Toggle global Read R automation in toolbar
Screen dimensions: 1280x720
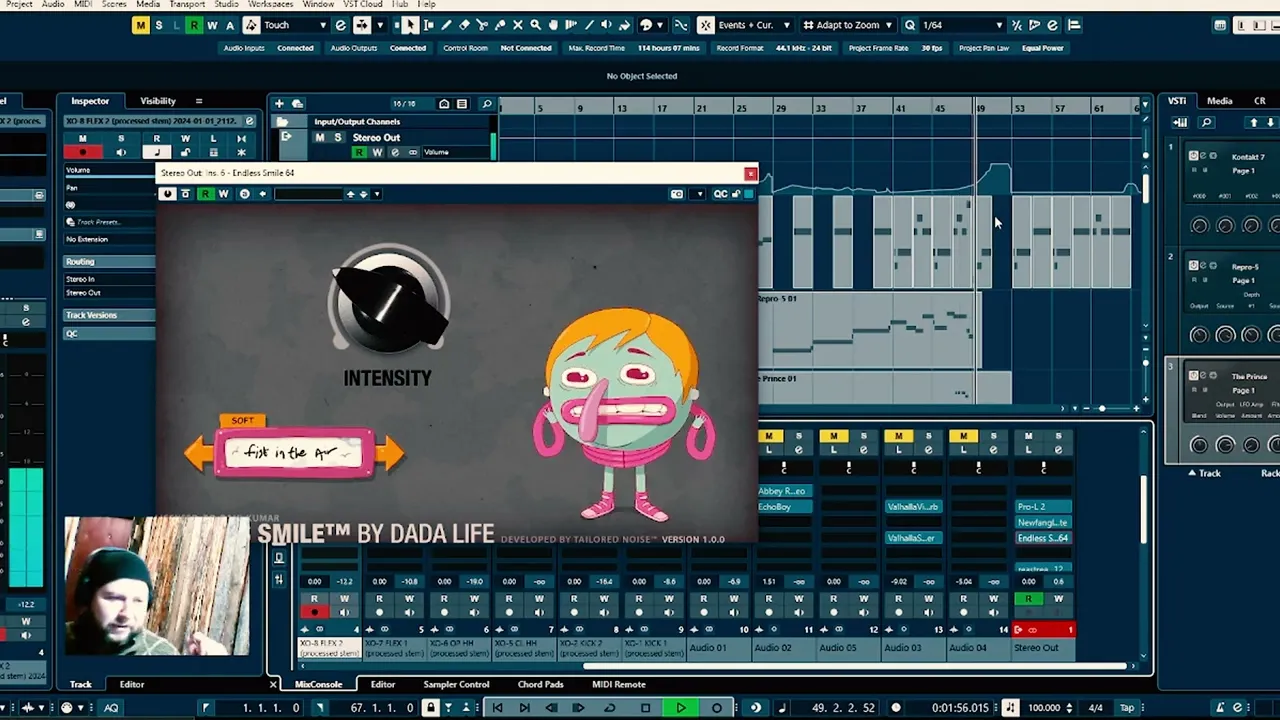pyautogui.click(x=194, y=25)
